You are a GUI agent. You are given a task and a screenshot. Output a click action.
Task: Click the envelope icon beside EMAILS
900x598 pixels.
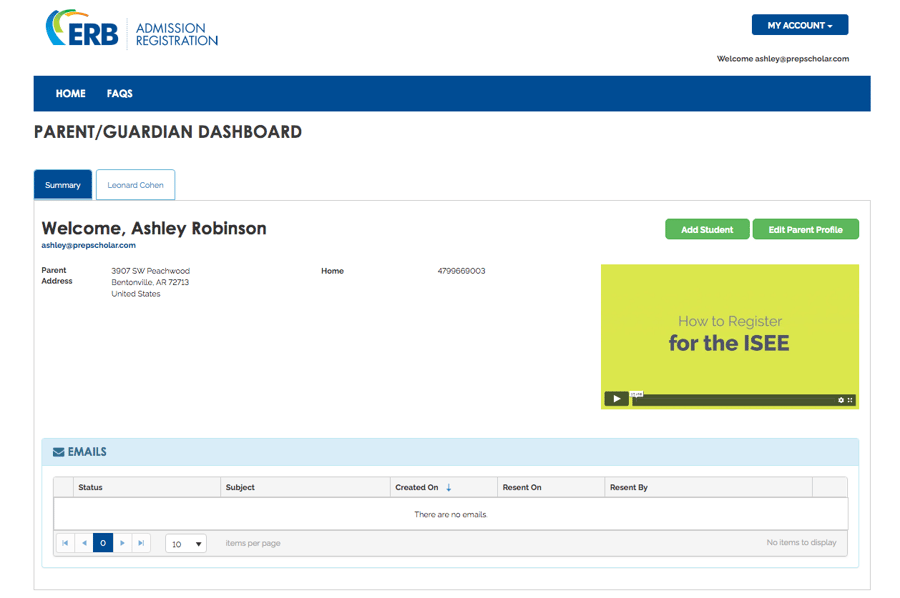59,452
